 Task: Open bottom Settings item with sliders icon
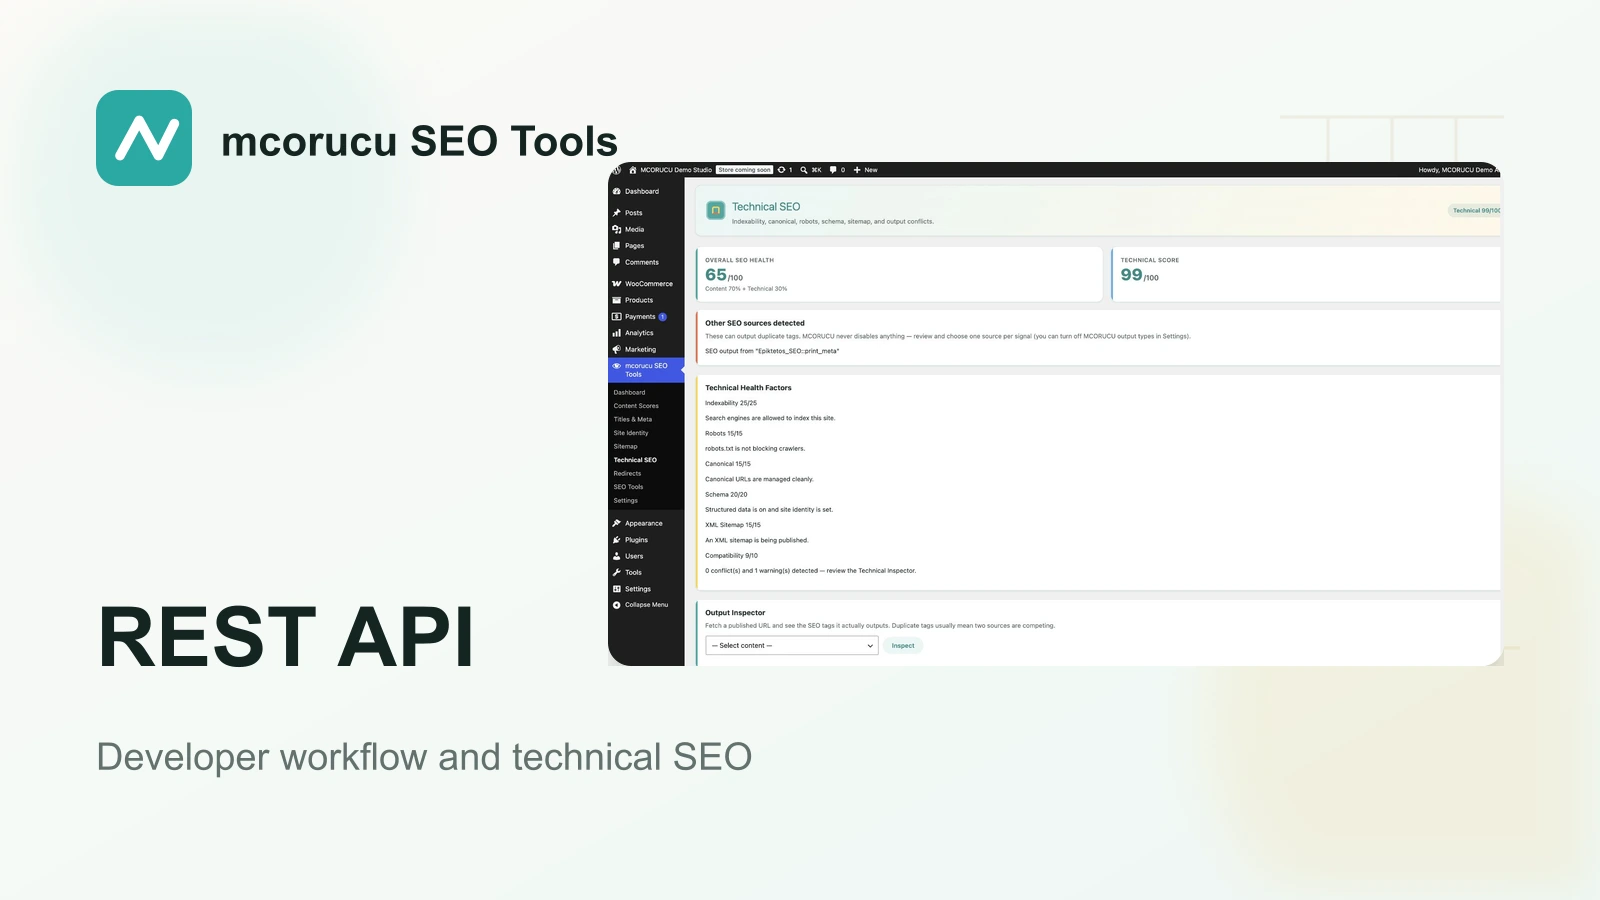pyautogui.click(x=617, y=589)
